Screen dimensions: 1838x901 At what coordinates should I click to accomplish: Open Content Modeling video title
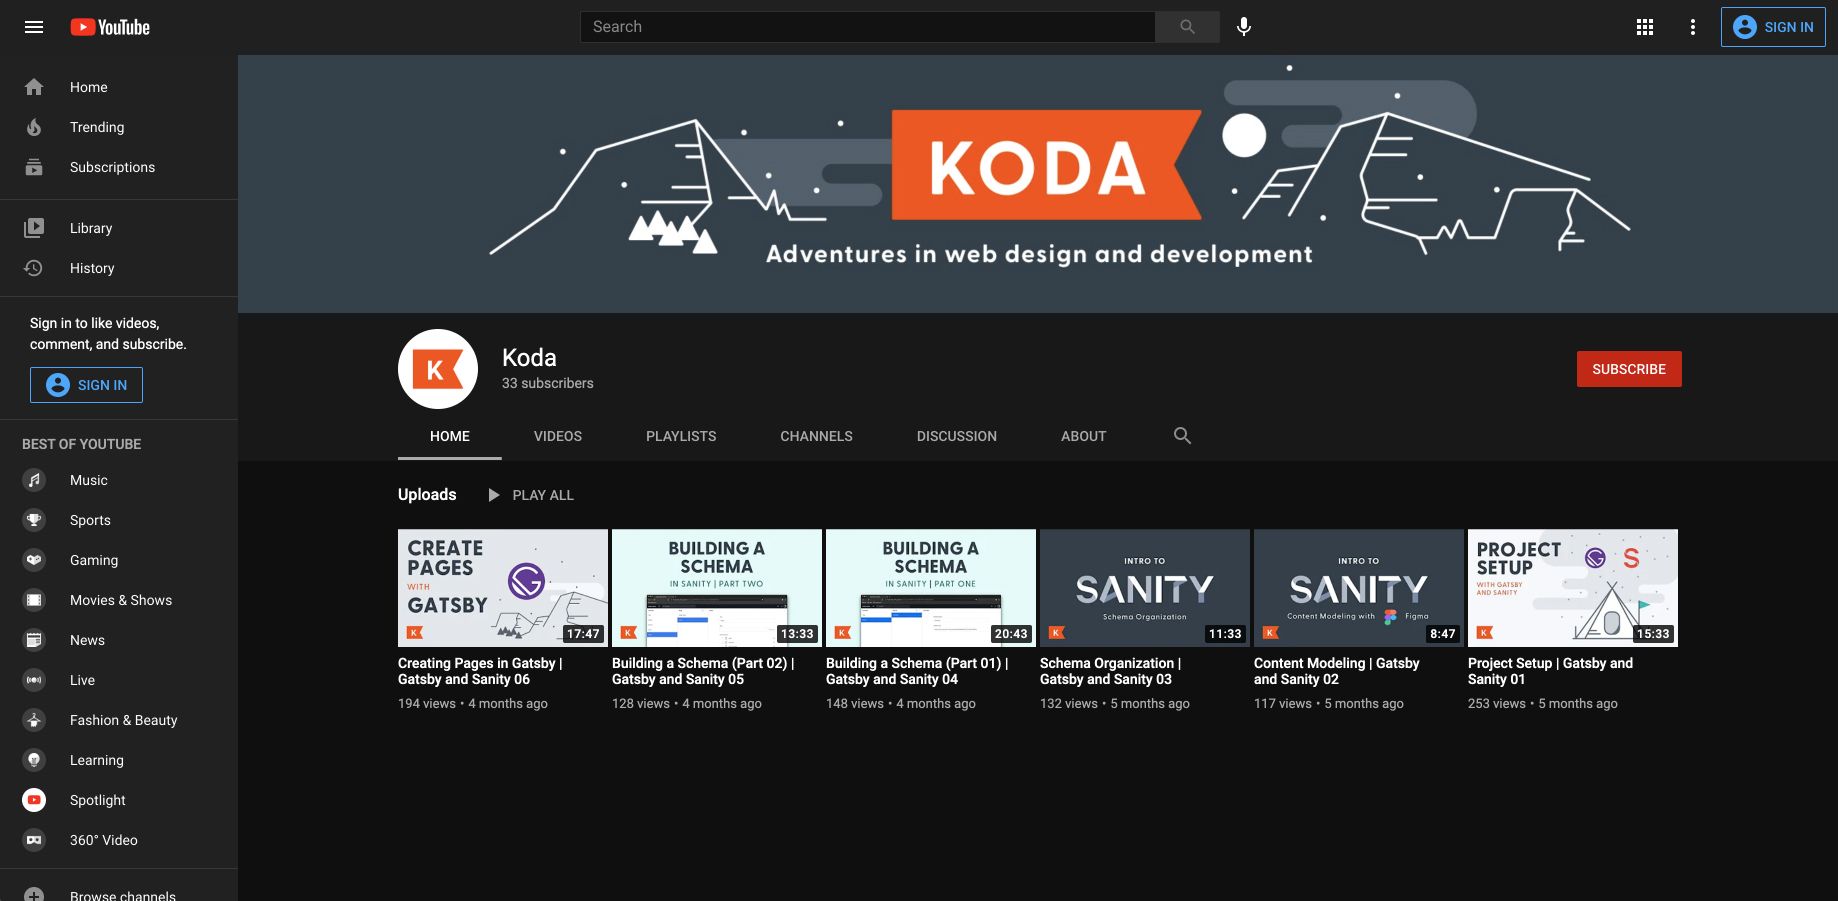click(x=1337, y=671)
